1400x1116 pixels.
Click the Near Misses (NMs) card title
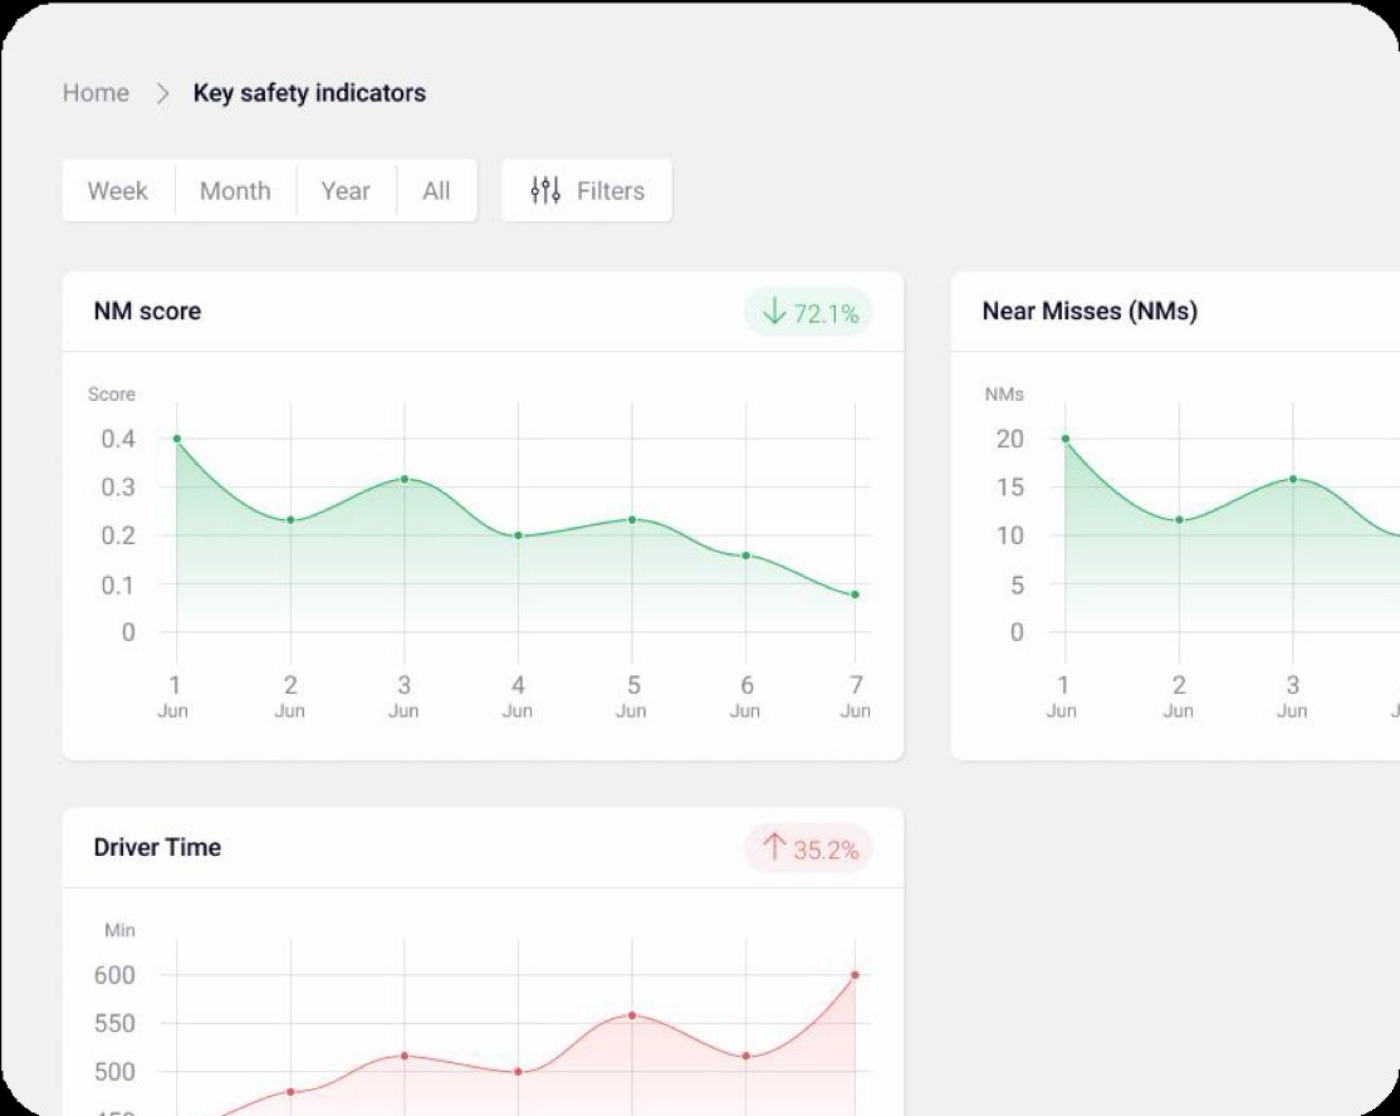[1090, 311]
